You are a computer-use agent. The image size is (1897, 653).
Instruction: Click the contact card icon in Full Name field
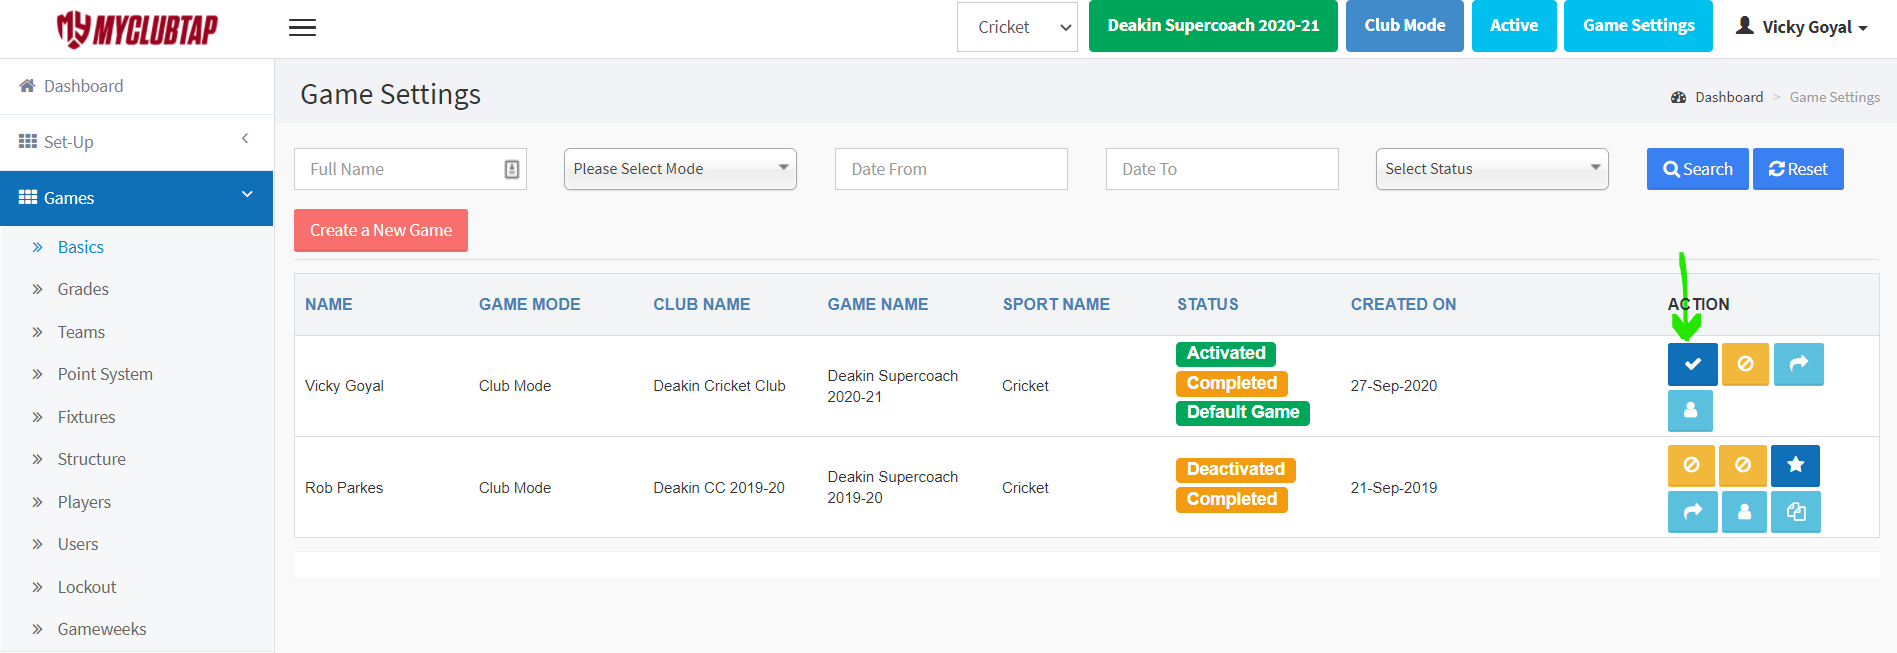click(511, 169)
